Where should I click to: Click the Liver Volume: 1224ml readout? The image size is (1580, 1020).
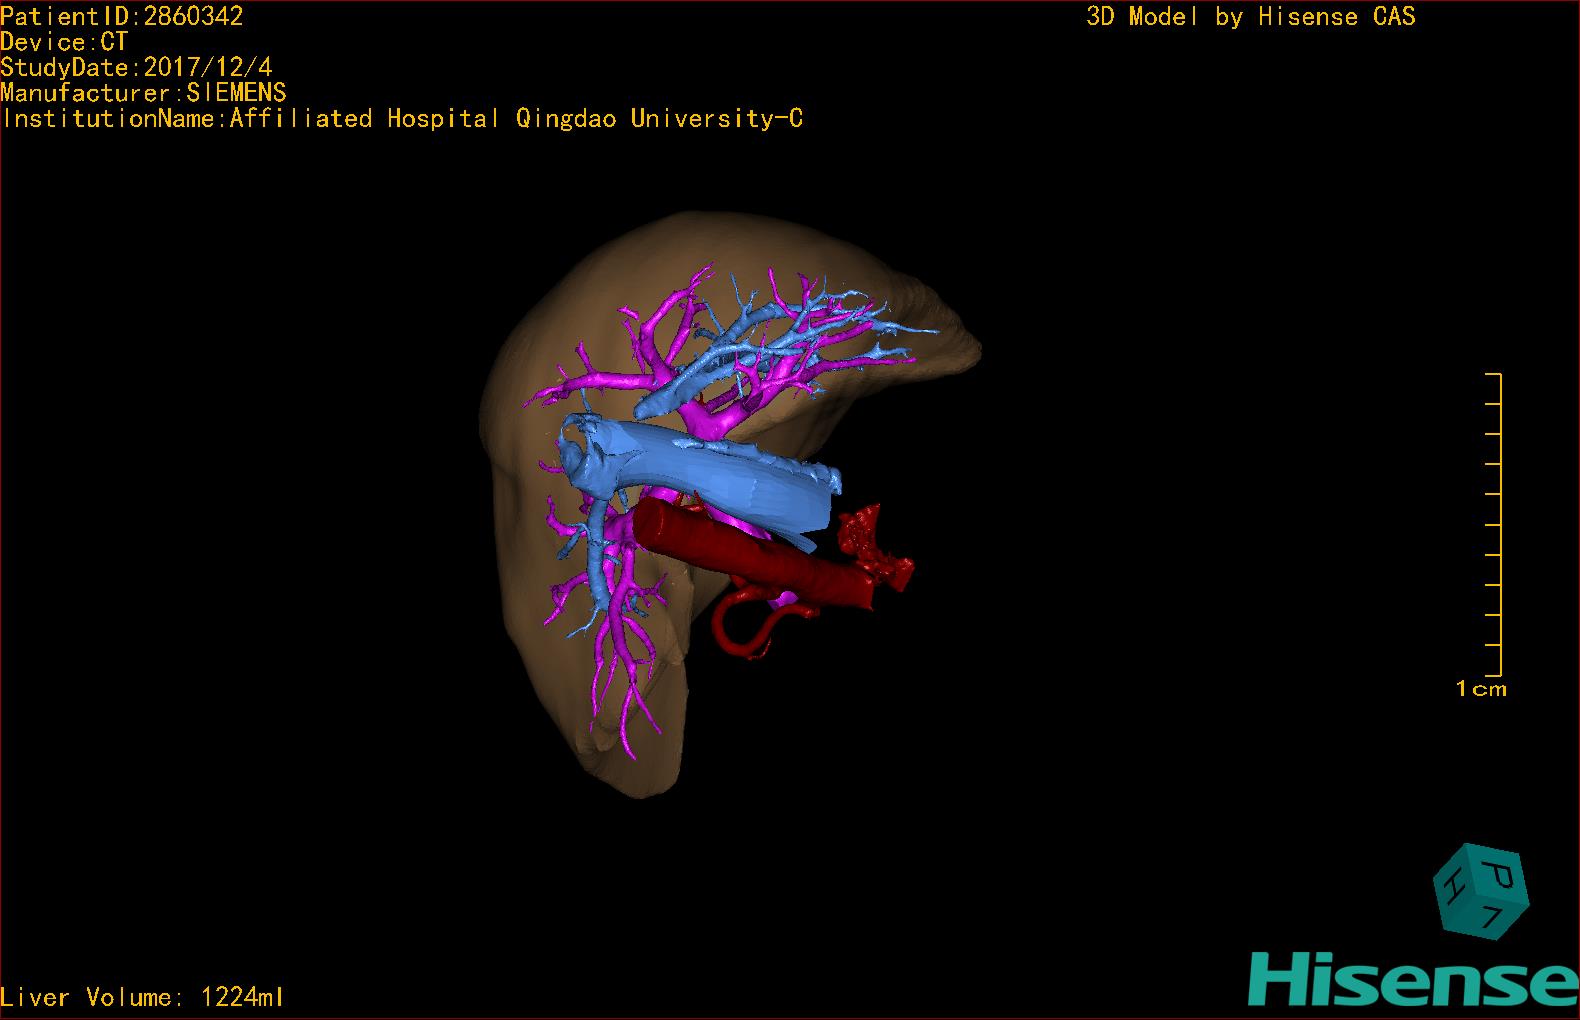pos(142,997)
